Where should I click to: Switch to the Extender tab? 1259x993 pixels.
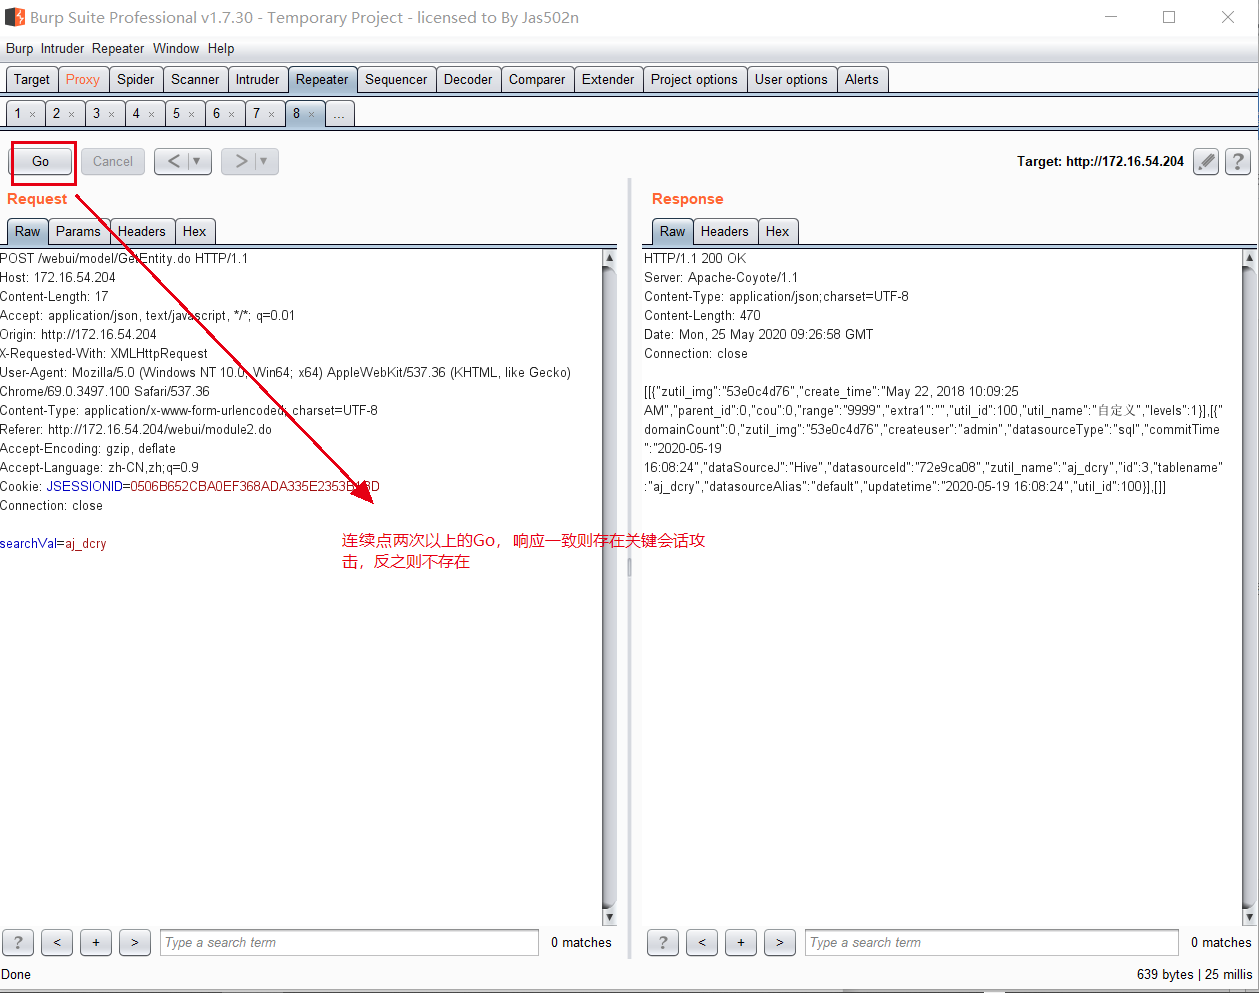pyautogui.click(x=608, y=79)
